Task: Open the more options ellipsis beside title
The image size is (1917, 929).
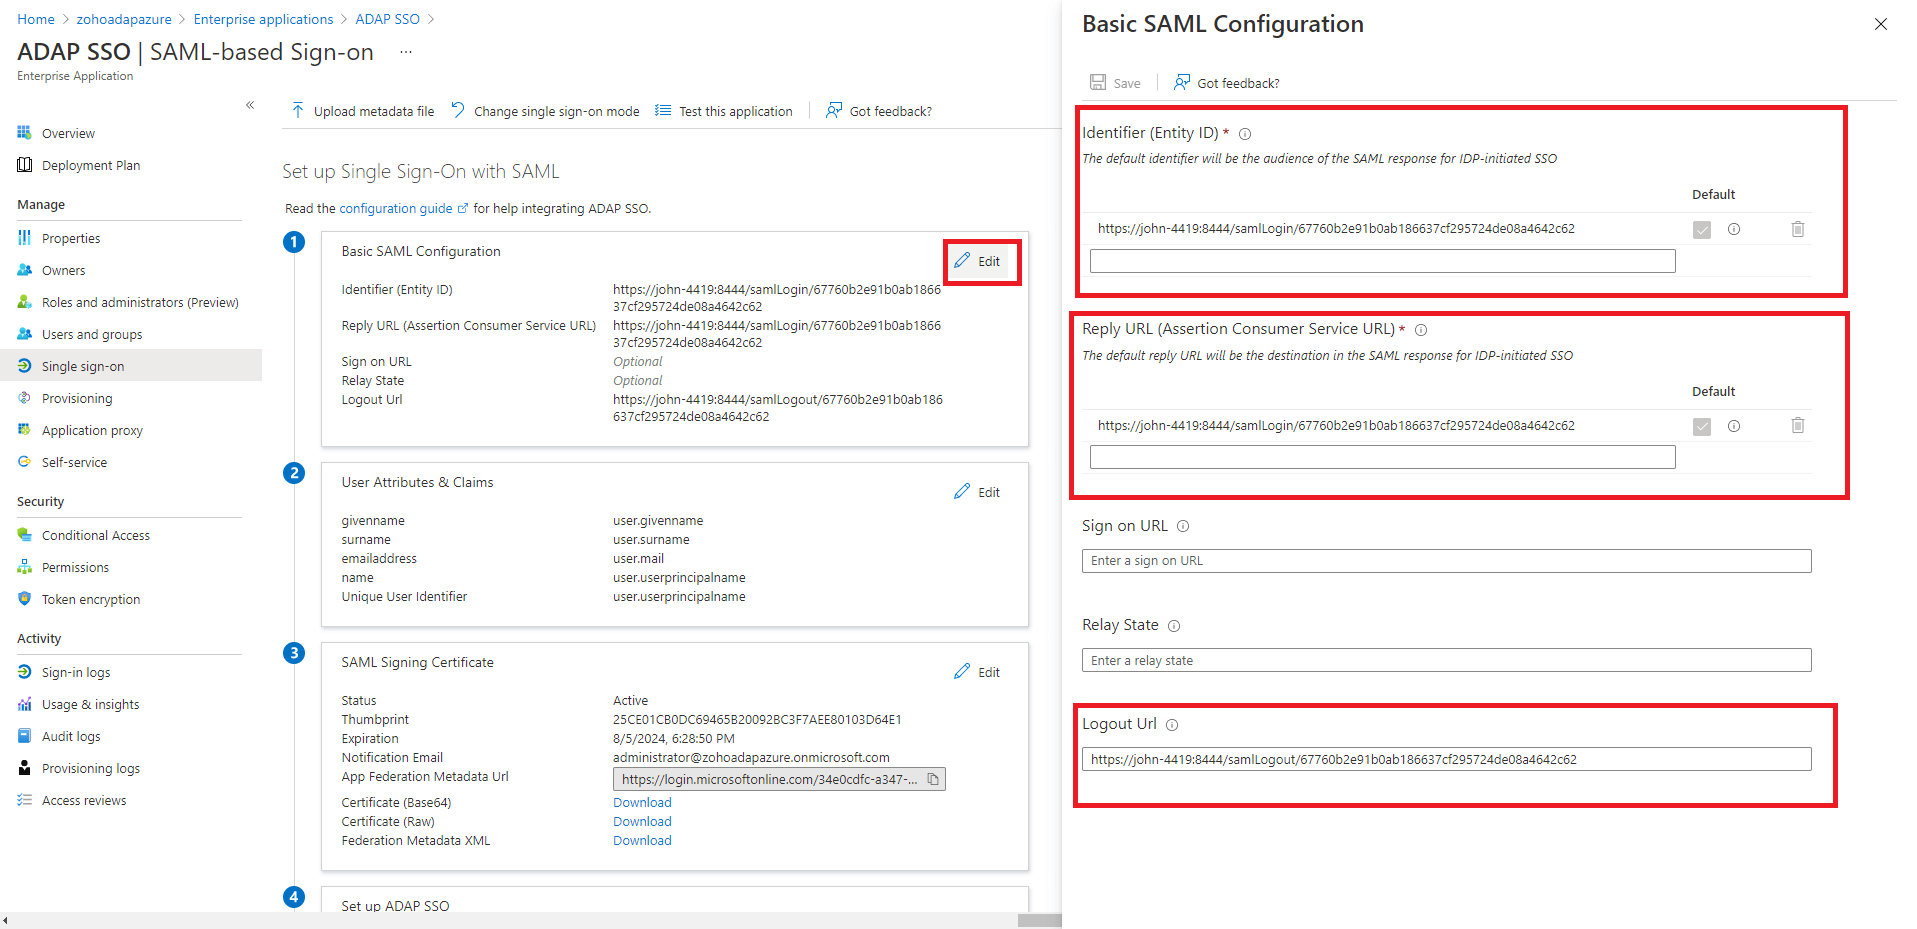Action: click(406, 52)
